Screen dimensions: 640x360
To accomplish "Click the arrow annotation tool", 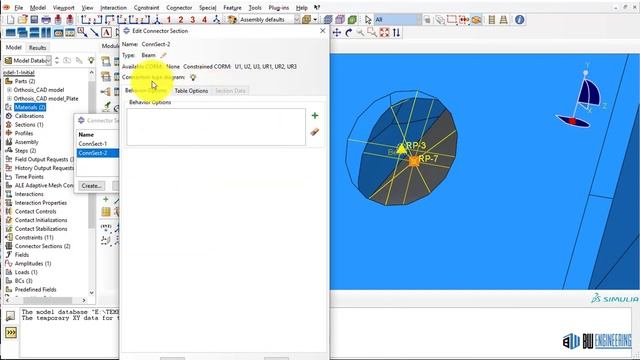I will tap(94, 33).
